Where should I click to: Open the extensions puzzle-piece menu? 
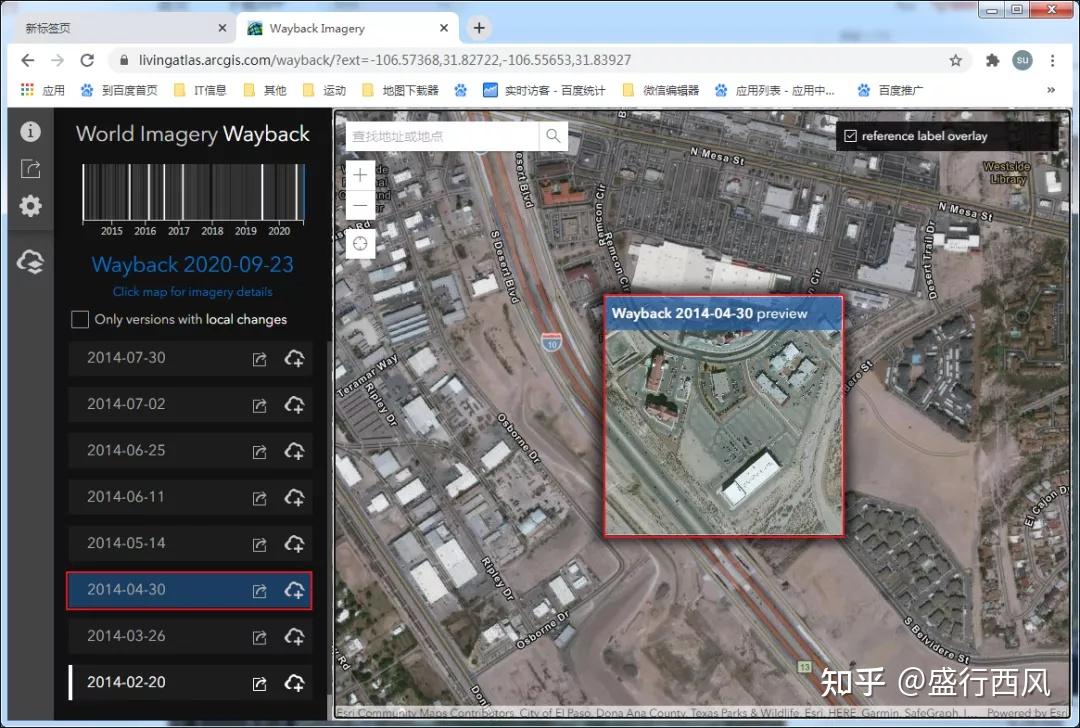(x=991, y=60)
